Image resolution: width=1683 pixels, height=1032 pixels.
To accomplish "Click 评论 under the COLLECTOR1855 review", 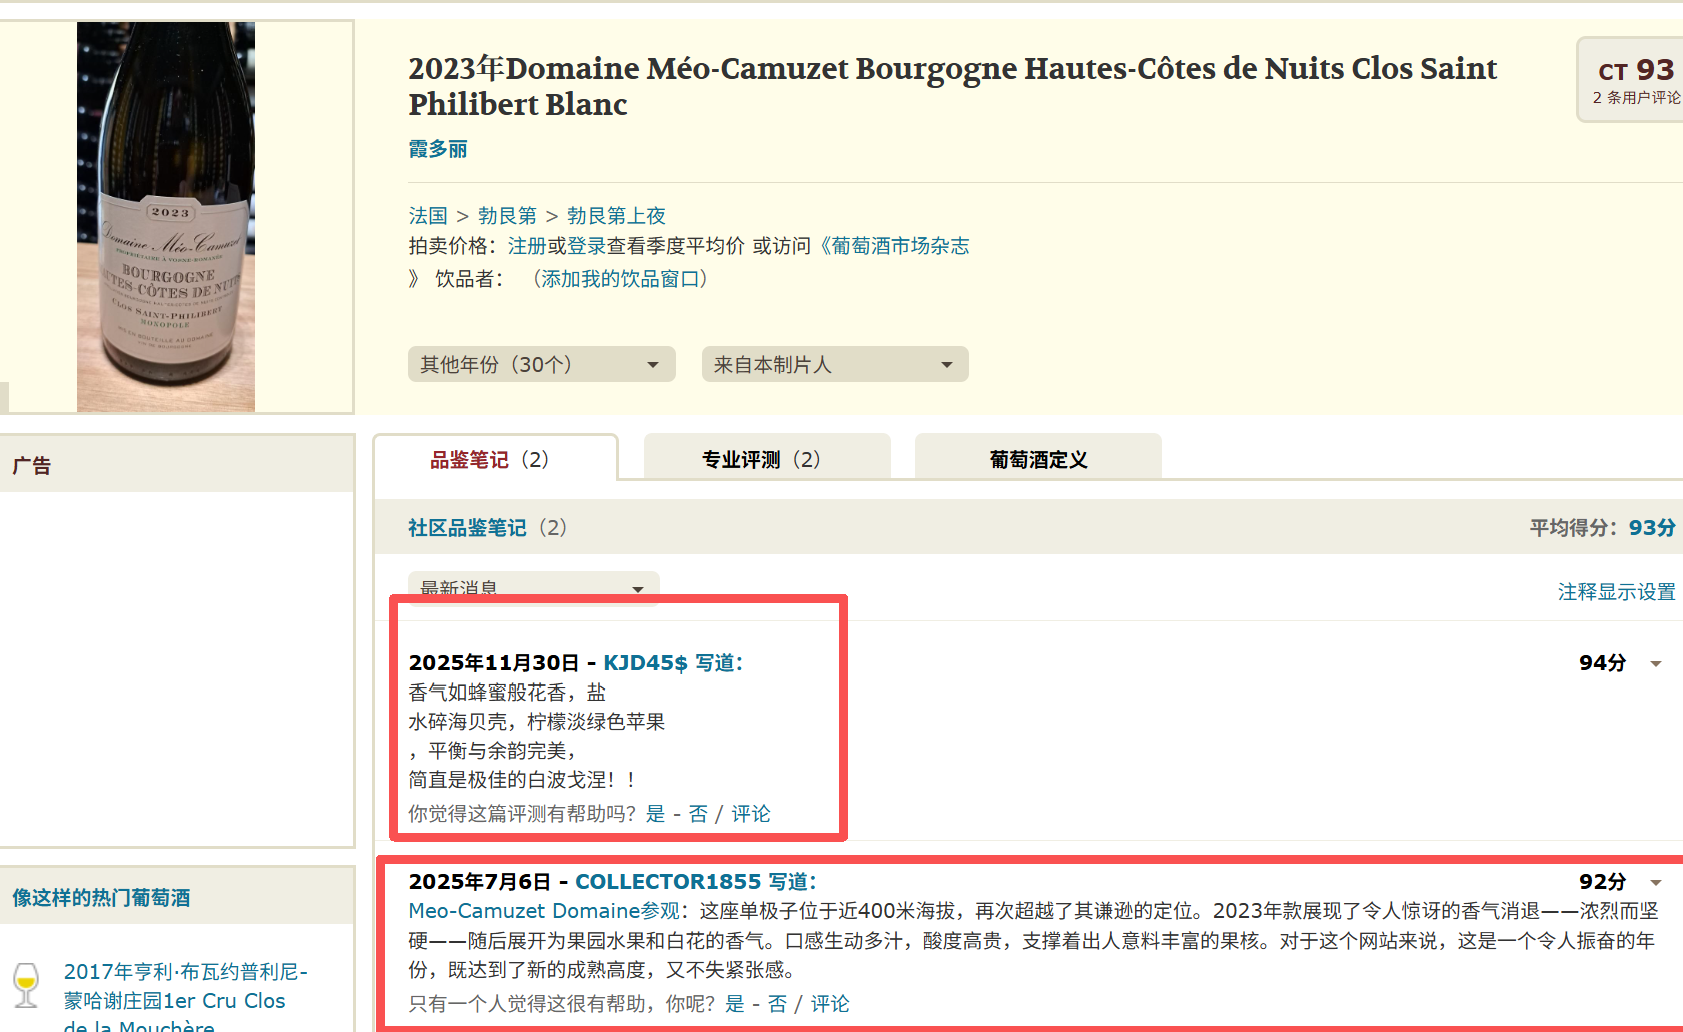I will tap(829, 1004).
